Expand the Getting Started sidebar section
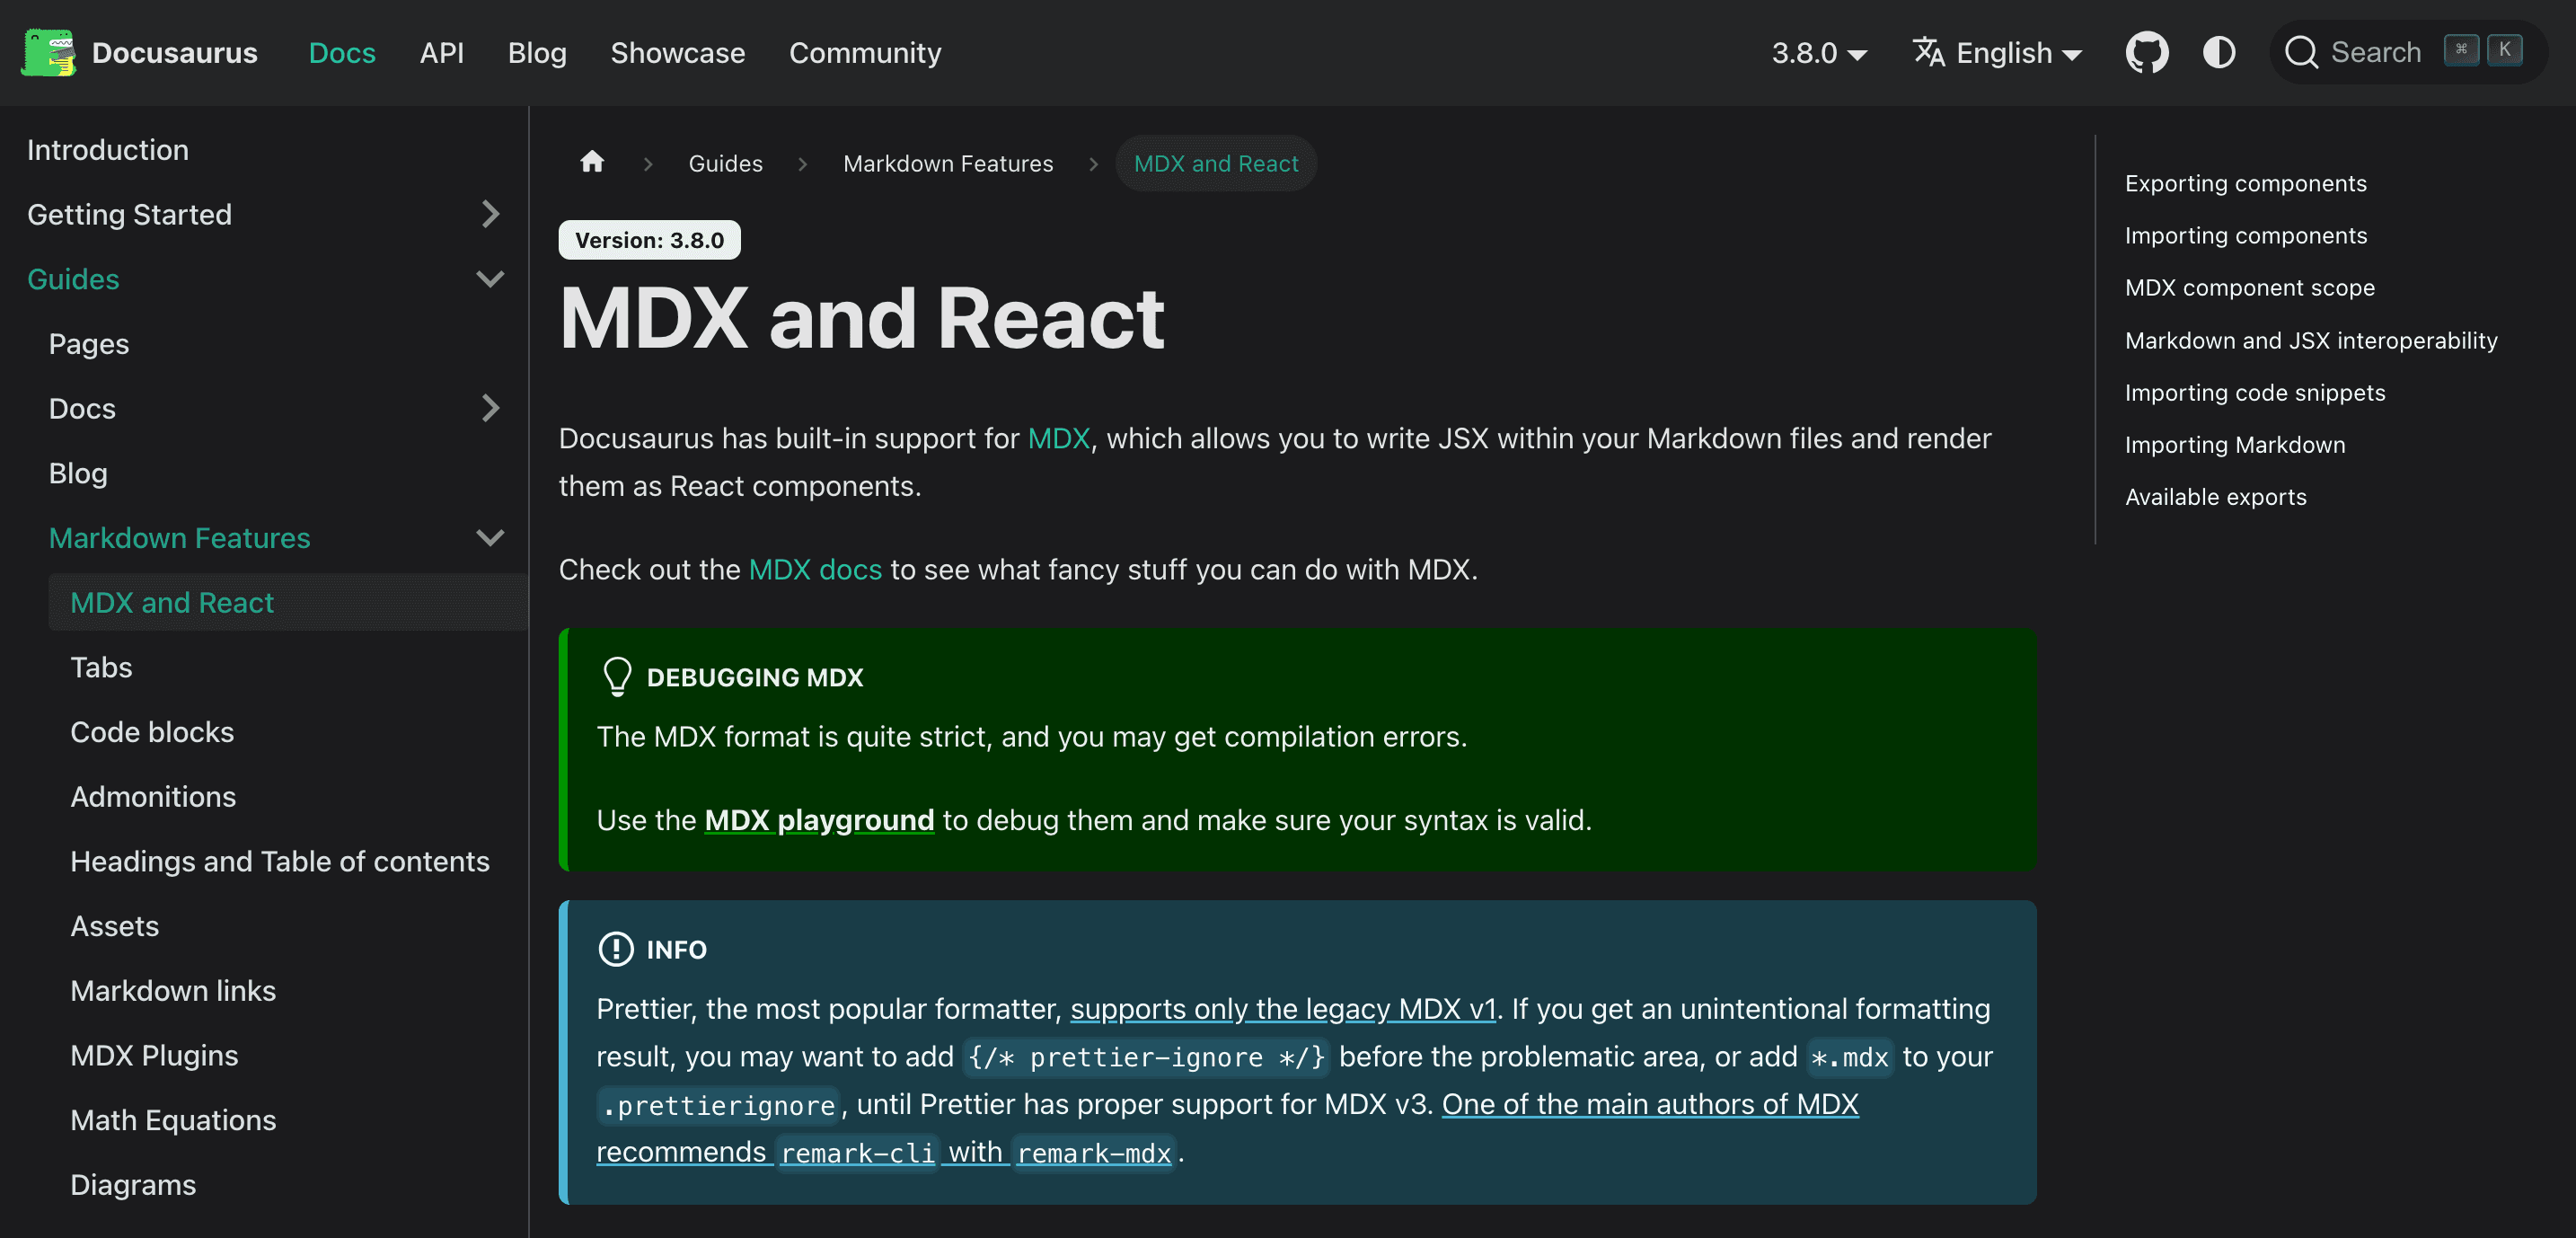Screen dimensions: 2576x1238 pyautogui.click(x=490, y=214)
